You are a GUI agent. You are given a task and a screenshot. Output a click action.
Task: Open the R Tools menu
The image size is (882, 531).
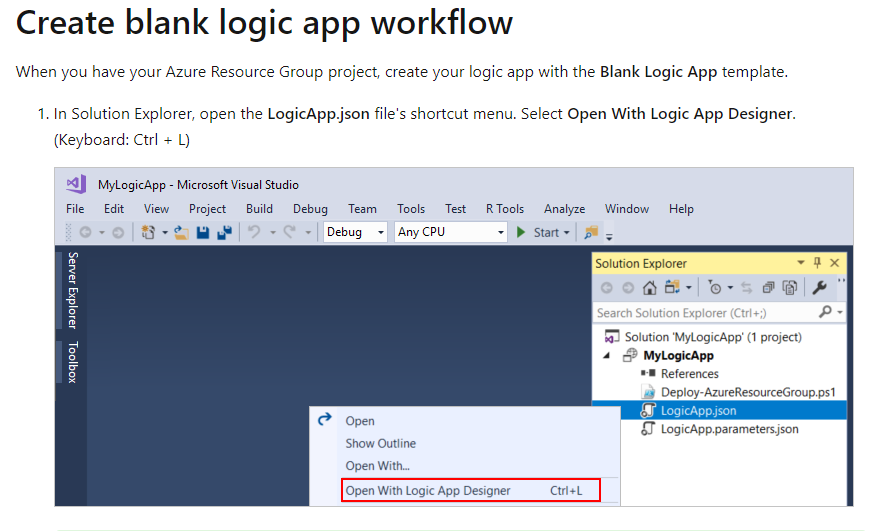[x=505, y=209]
